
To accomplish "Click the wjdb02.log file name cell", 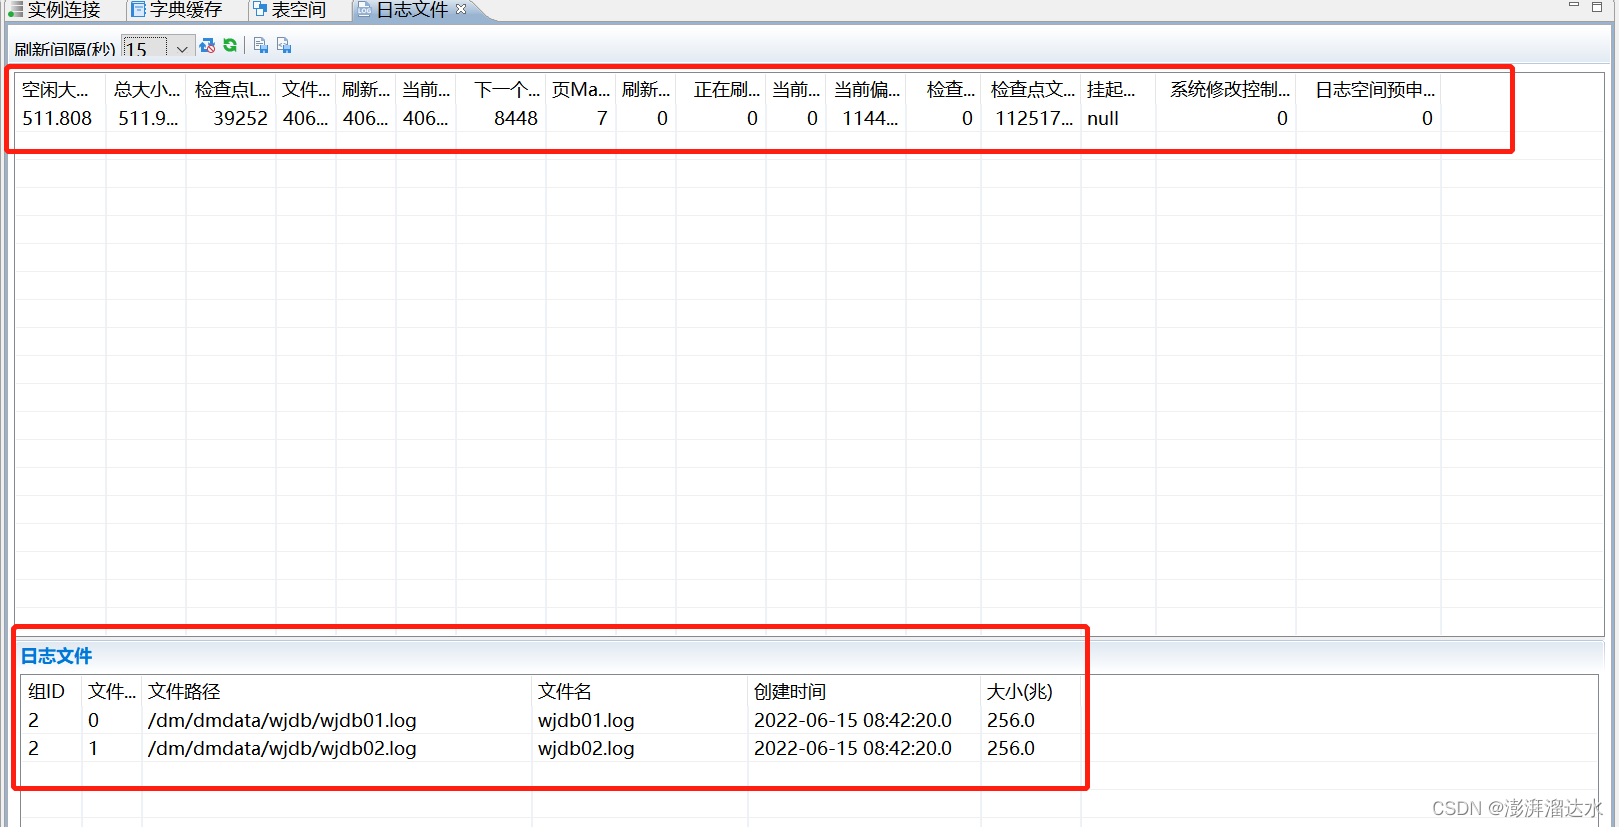I will coord(586,748).
